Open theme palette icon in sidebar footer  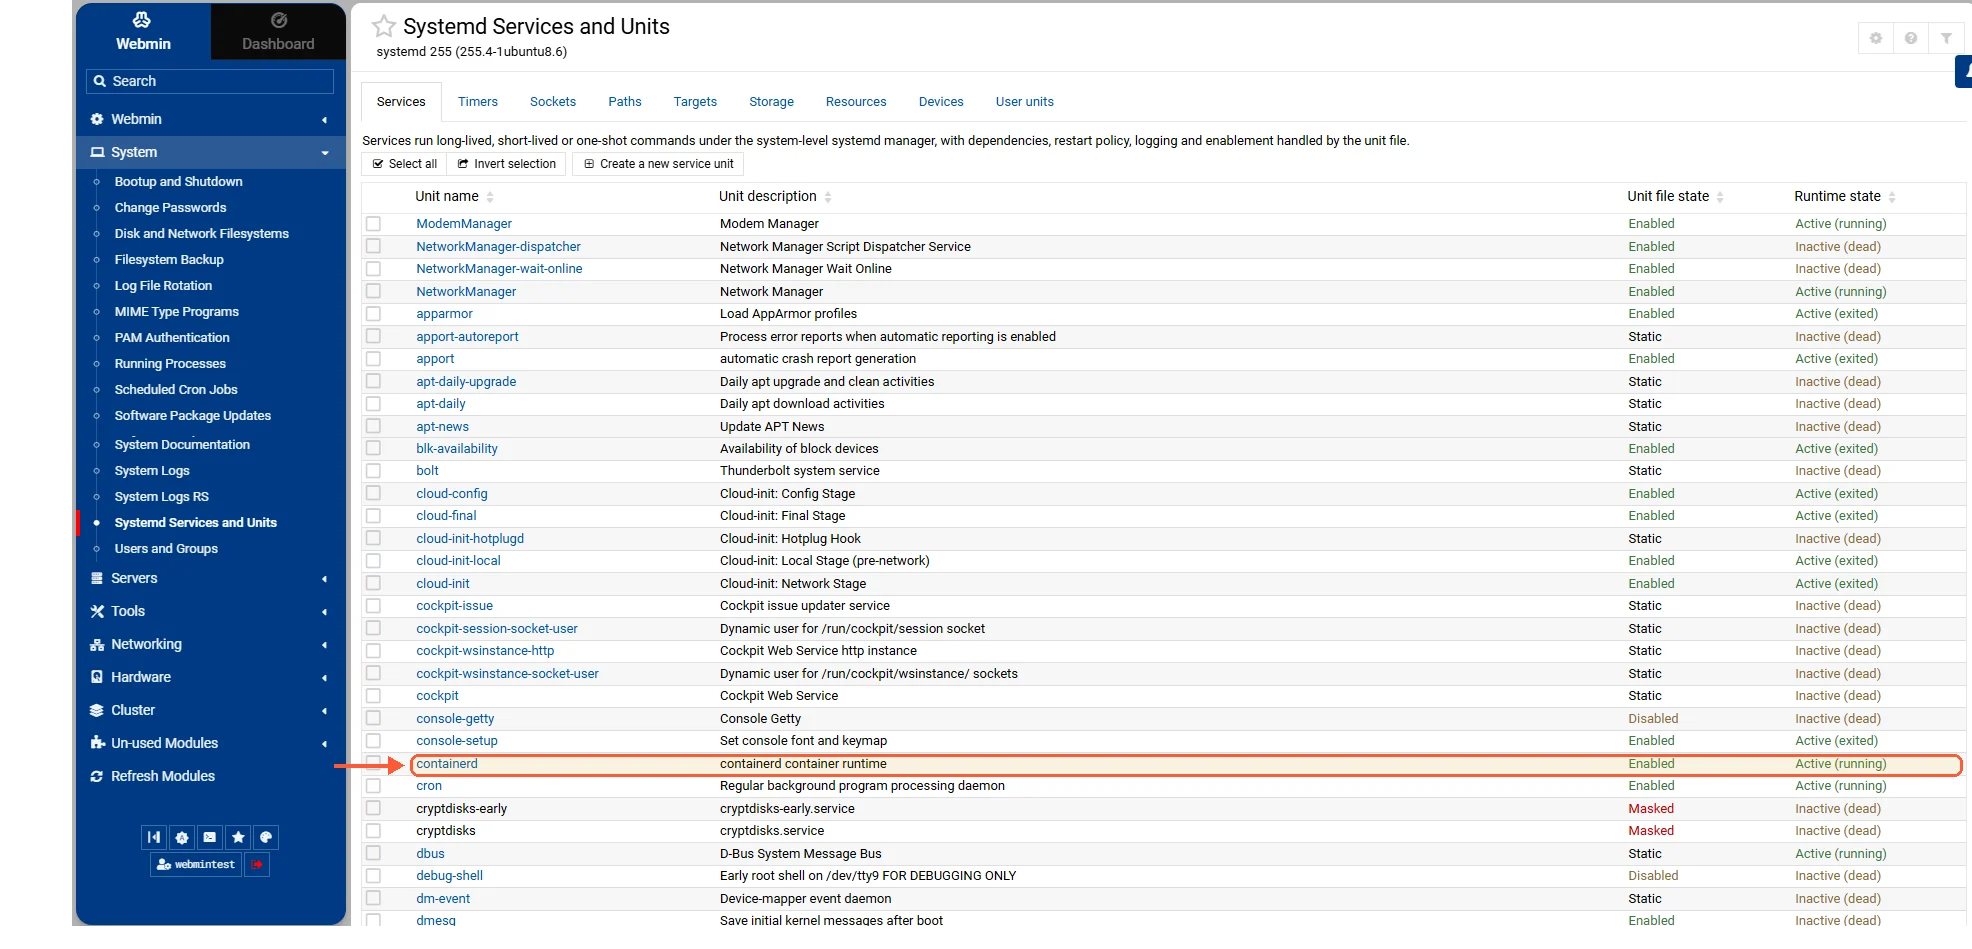[x=266, y=837]
